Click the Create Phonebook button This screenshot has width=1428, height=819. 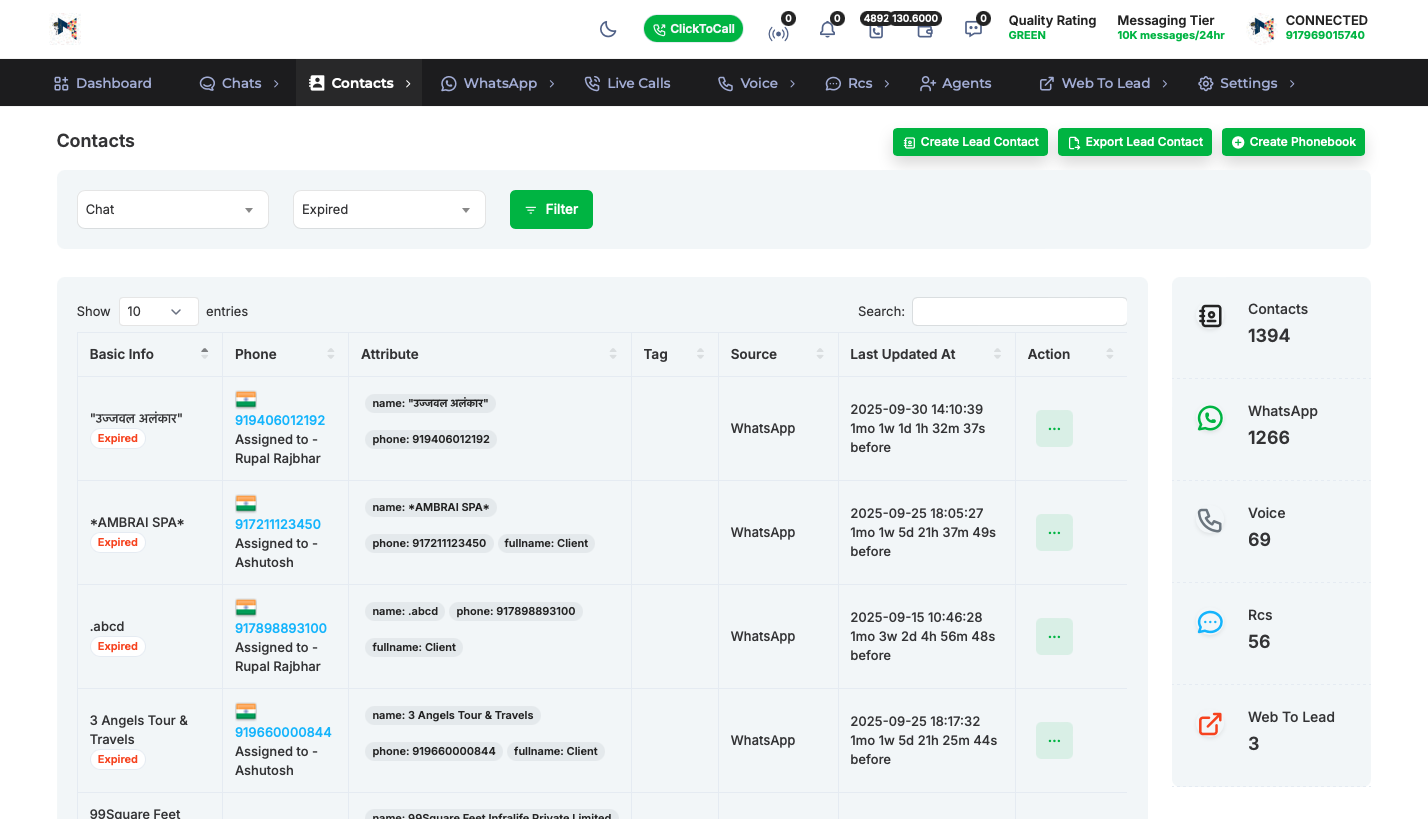tap(1293, 141)
